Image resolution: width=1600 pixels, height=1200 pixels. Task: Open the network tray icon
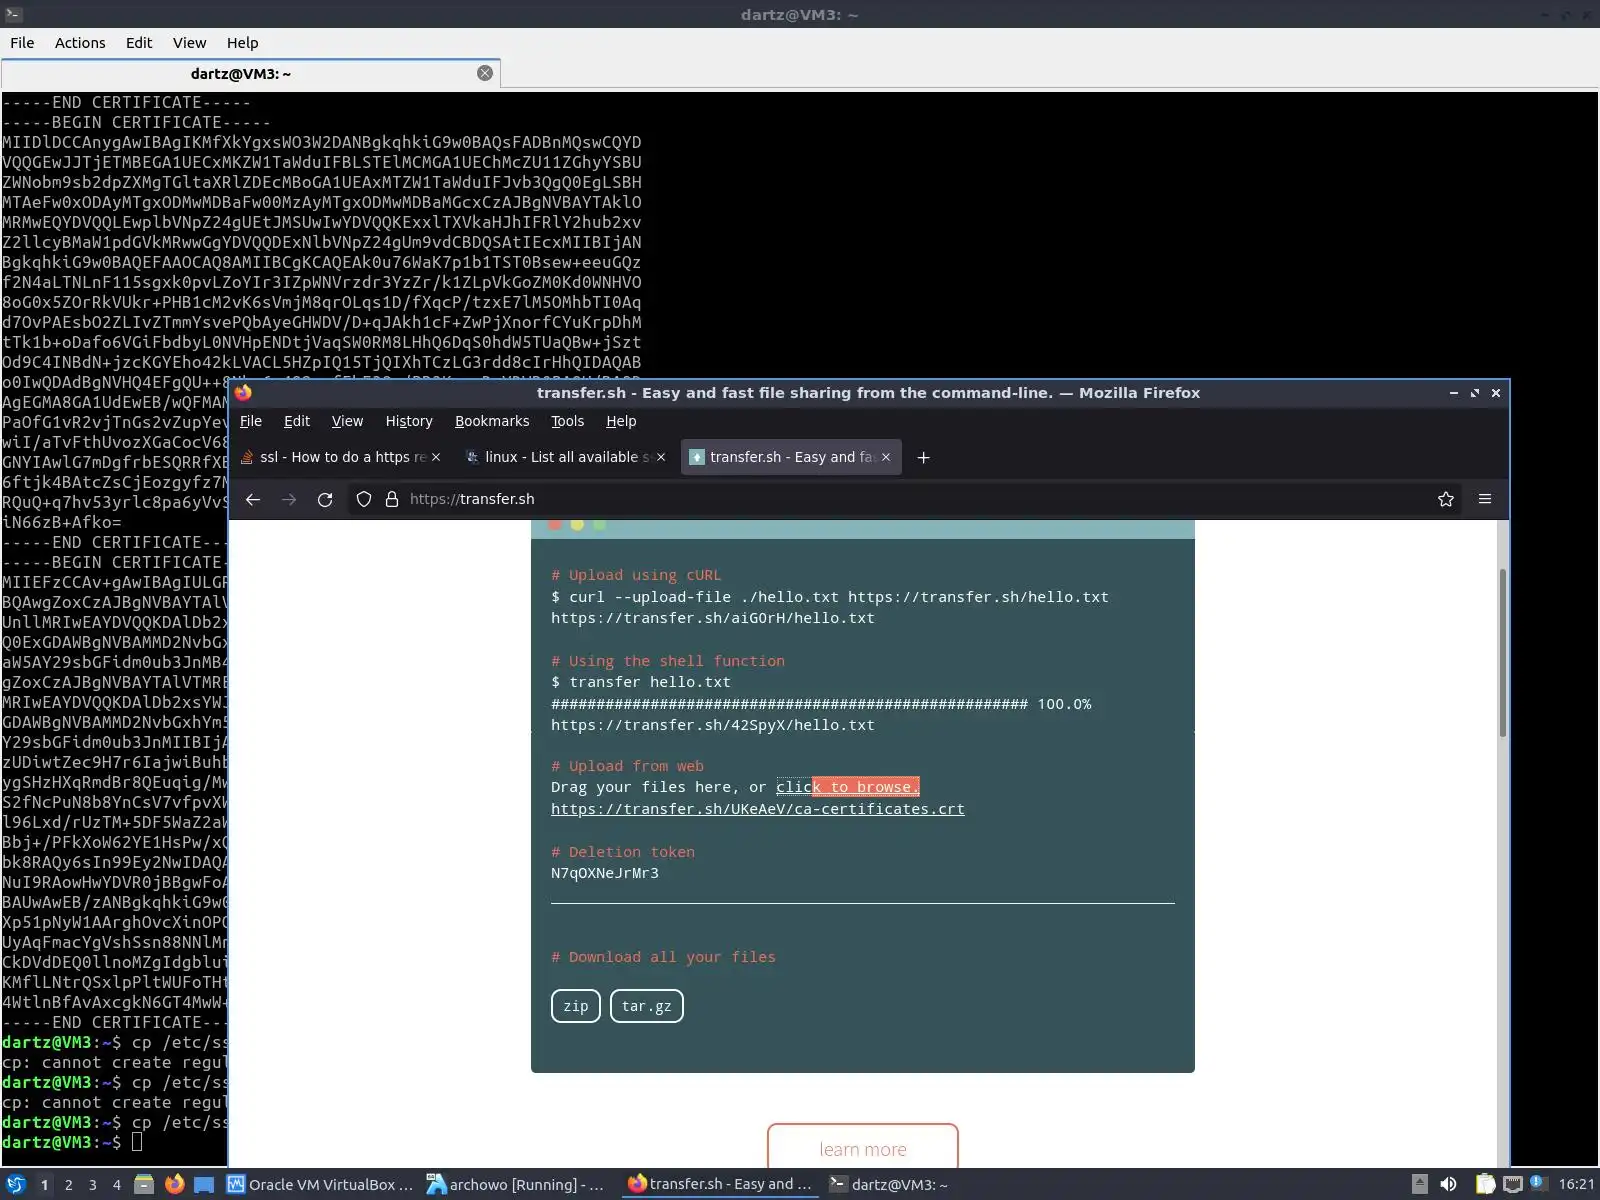pos(1512,1184)
